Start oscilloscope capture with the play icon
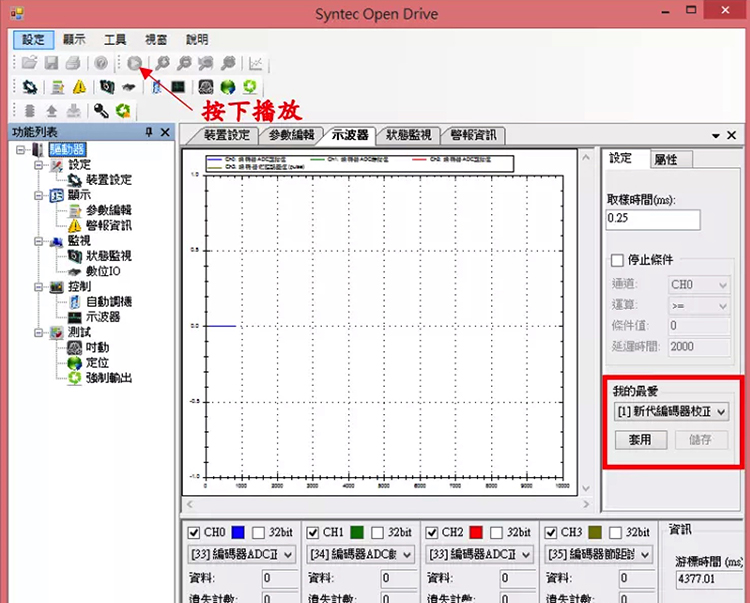The height and width of the screenshot is (603, 750). coord(135,63)
